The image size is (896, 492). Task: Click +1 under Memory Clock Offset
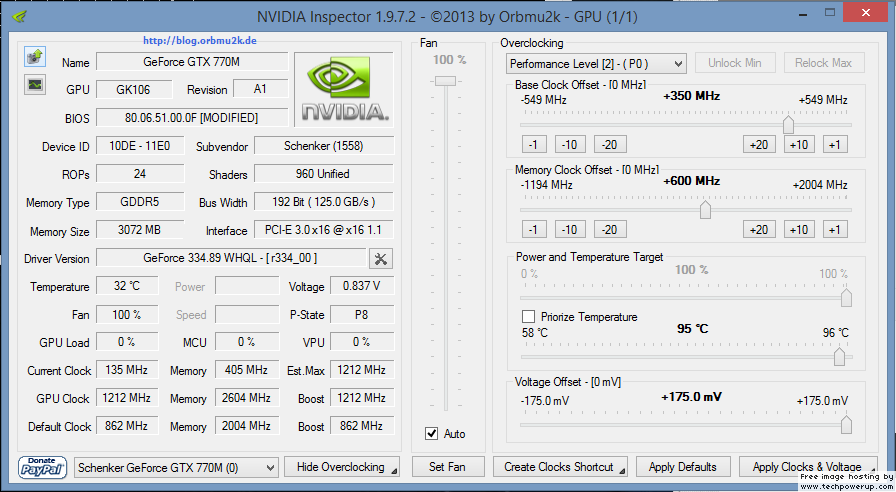(x=835, y=230)
